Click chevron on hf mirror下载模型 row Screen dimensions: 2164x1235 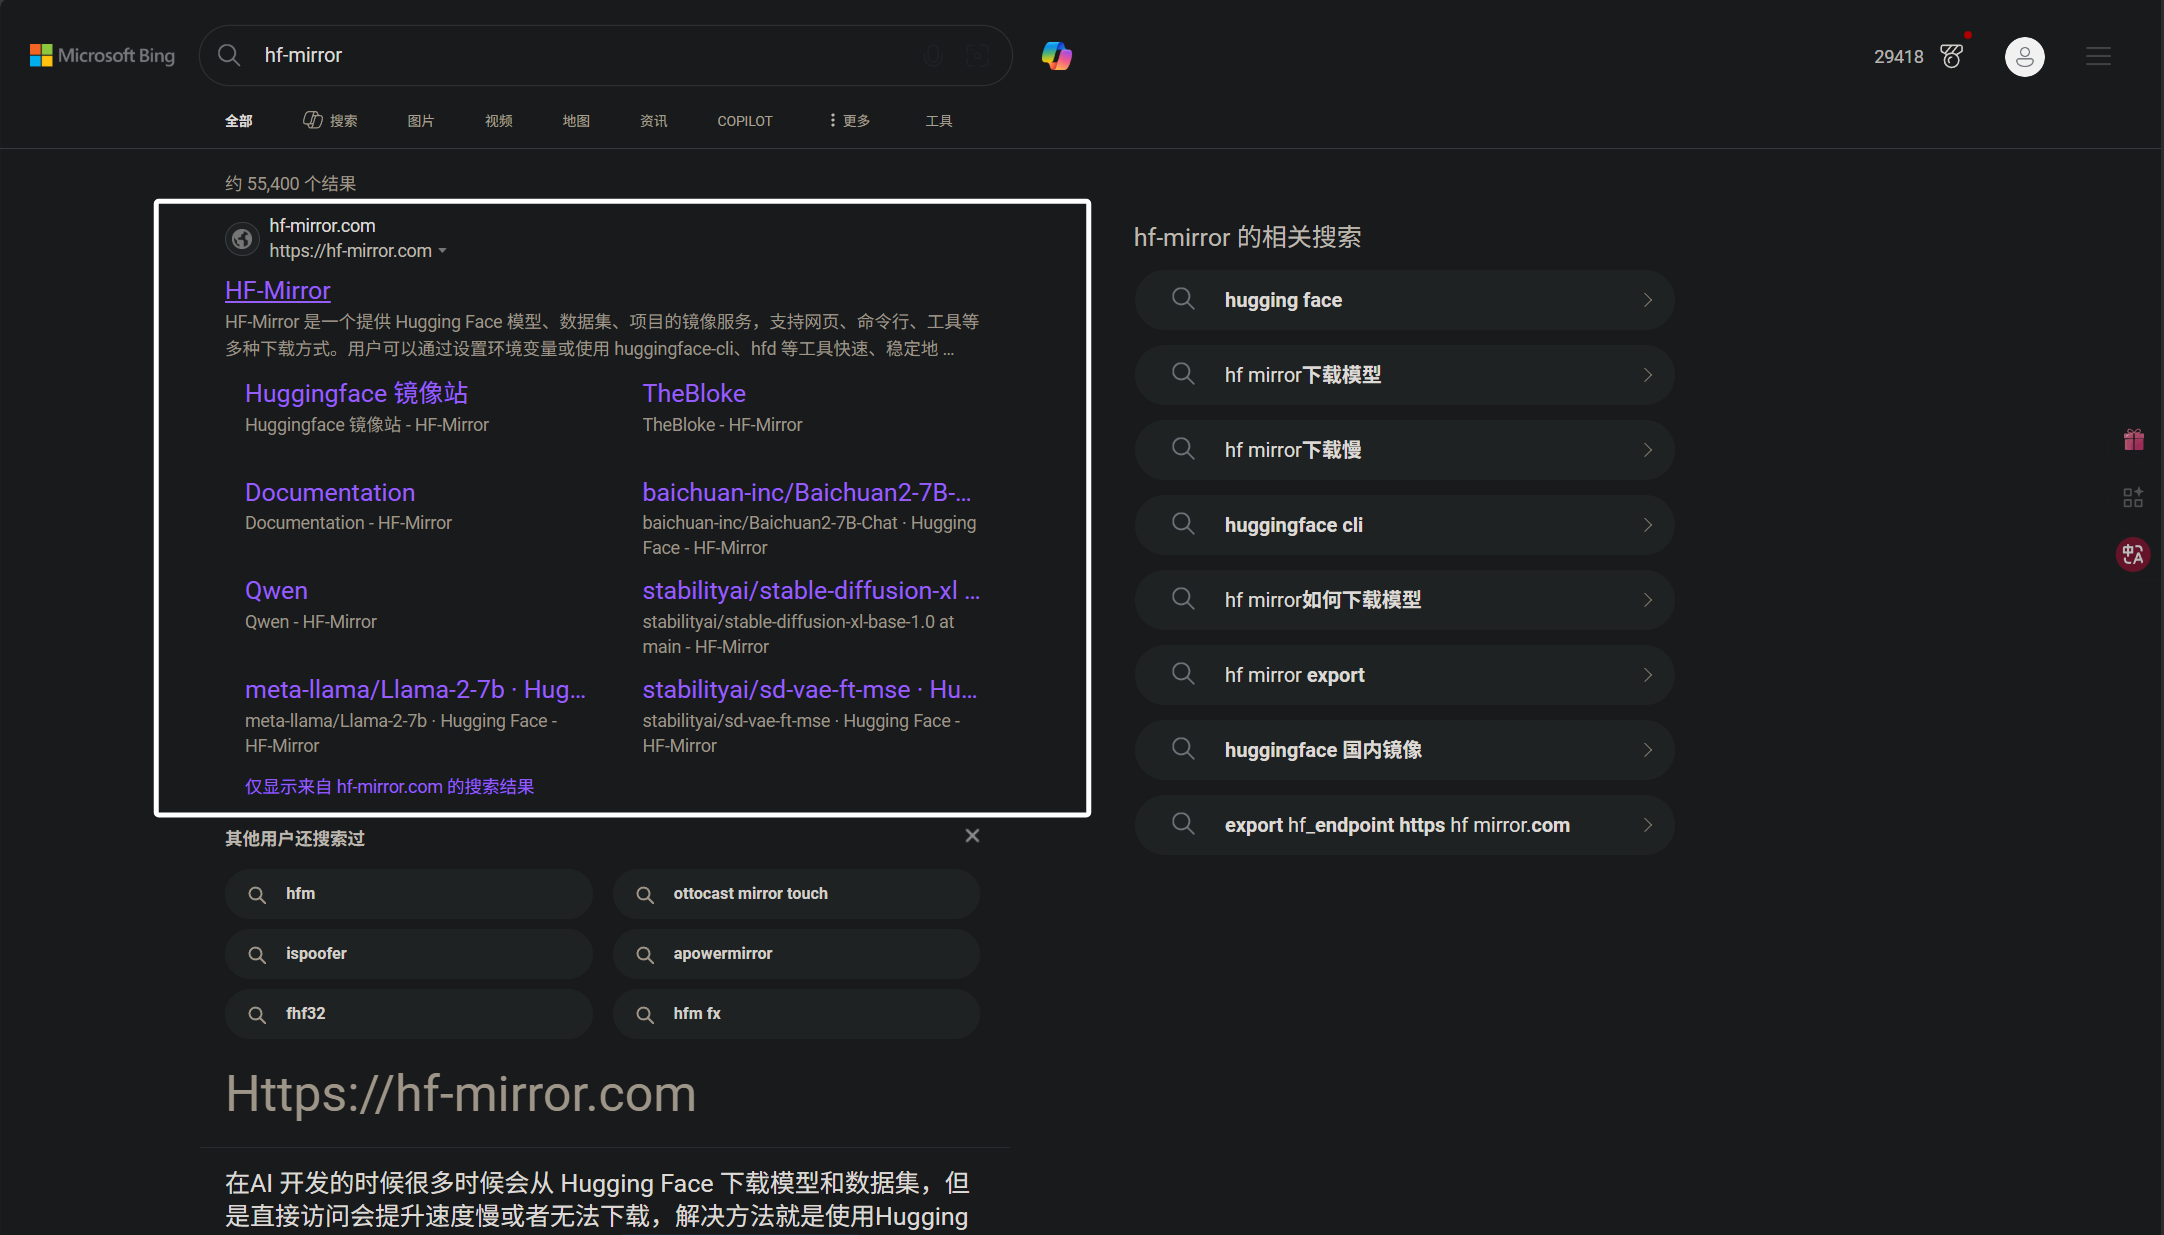(1648, 375)
